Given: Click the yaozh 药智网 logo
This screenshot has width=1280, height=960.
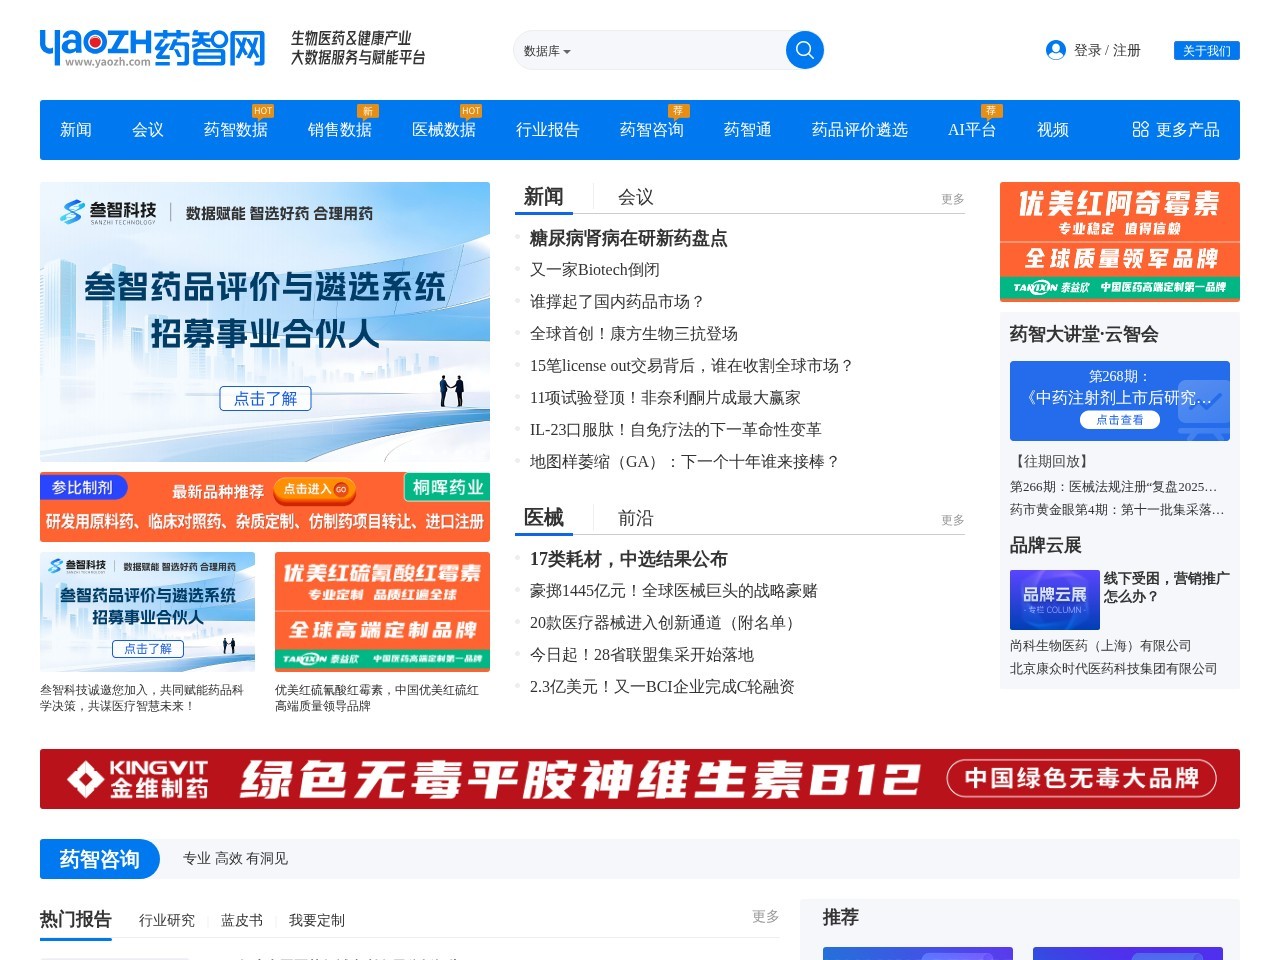Looking at the screenshot, I should pos(152,47).
